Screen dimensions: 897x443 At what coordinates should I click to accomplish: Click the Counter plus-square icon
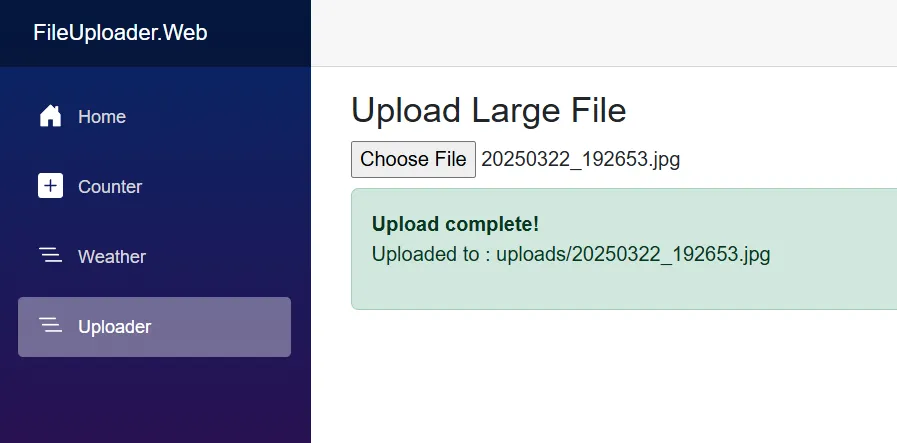[x=50, y=186]
